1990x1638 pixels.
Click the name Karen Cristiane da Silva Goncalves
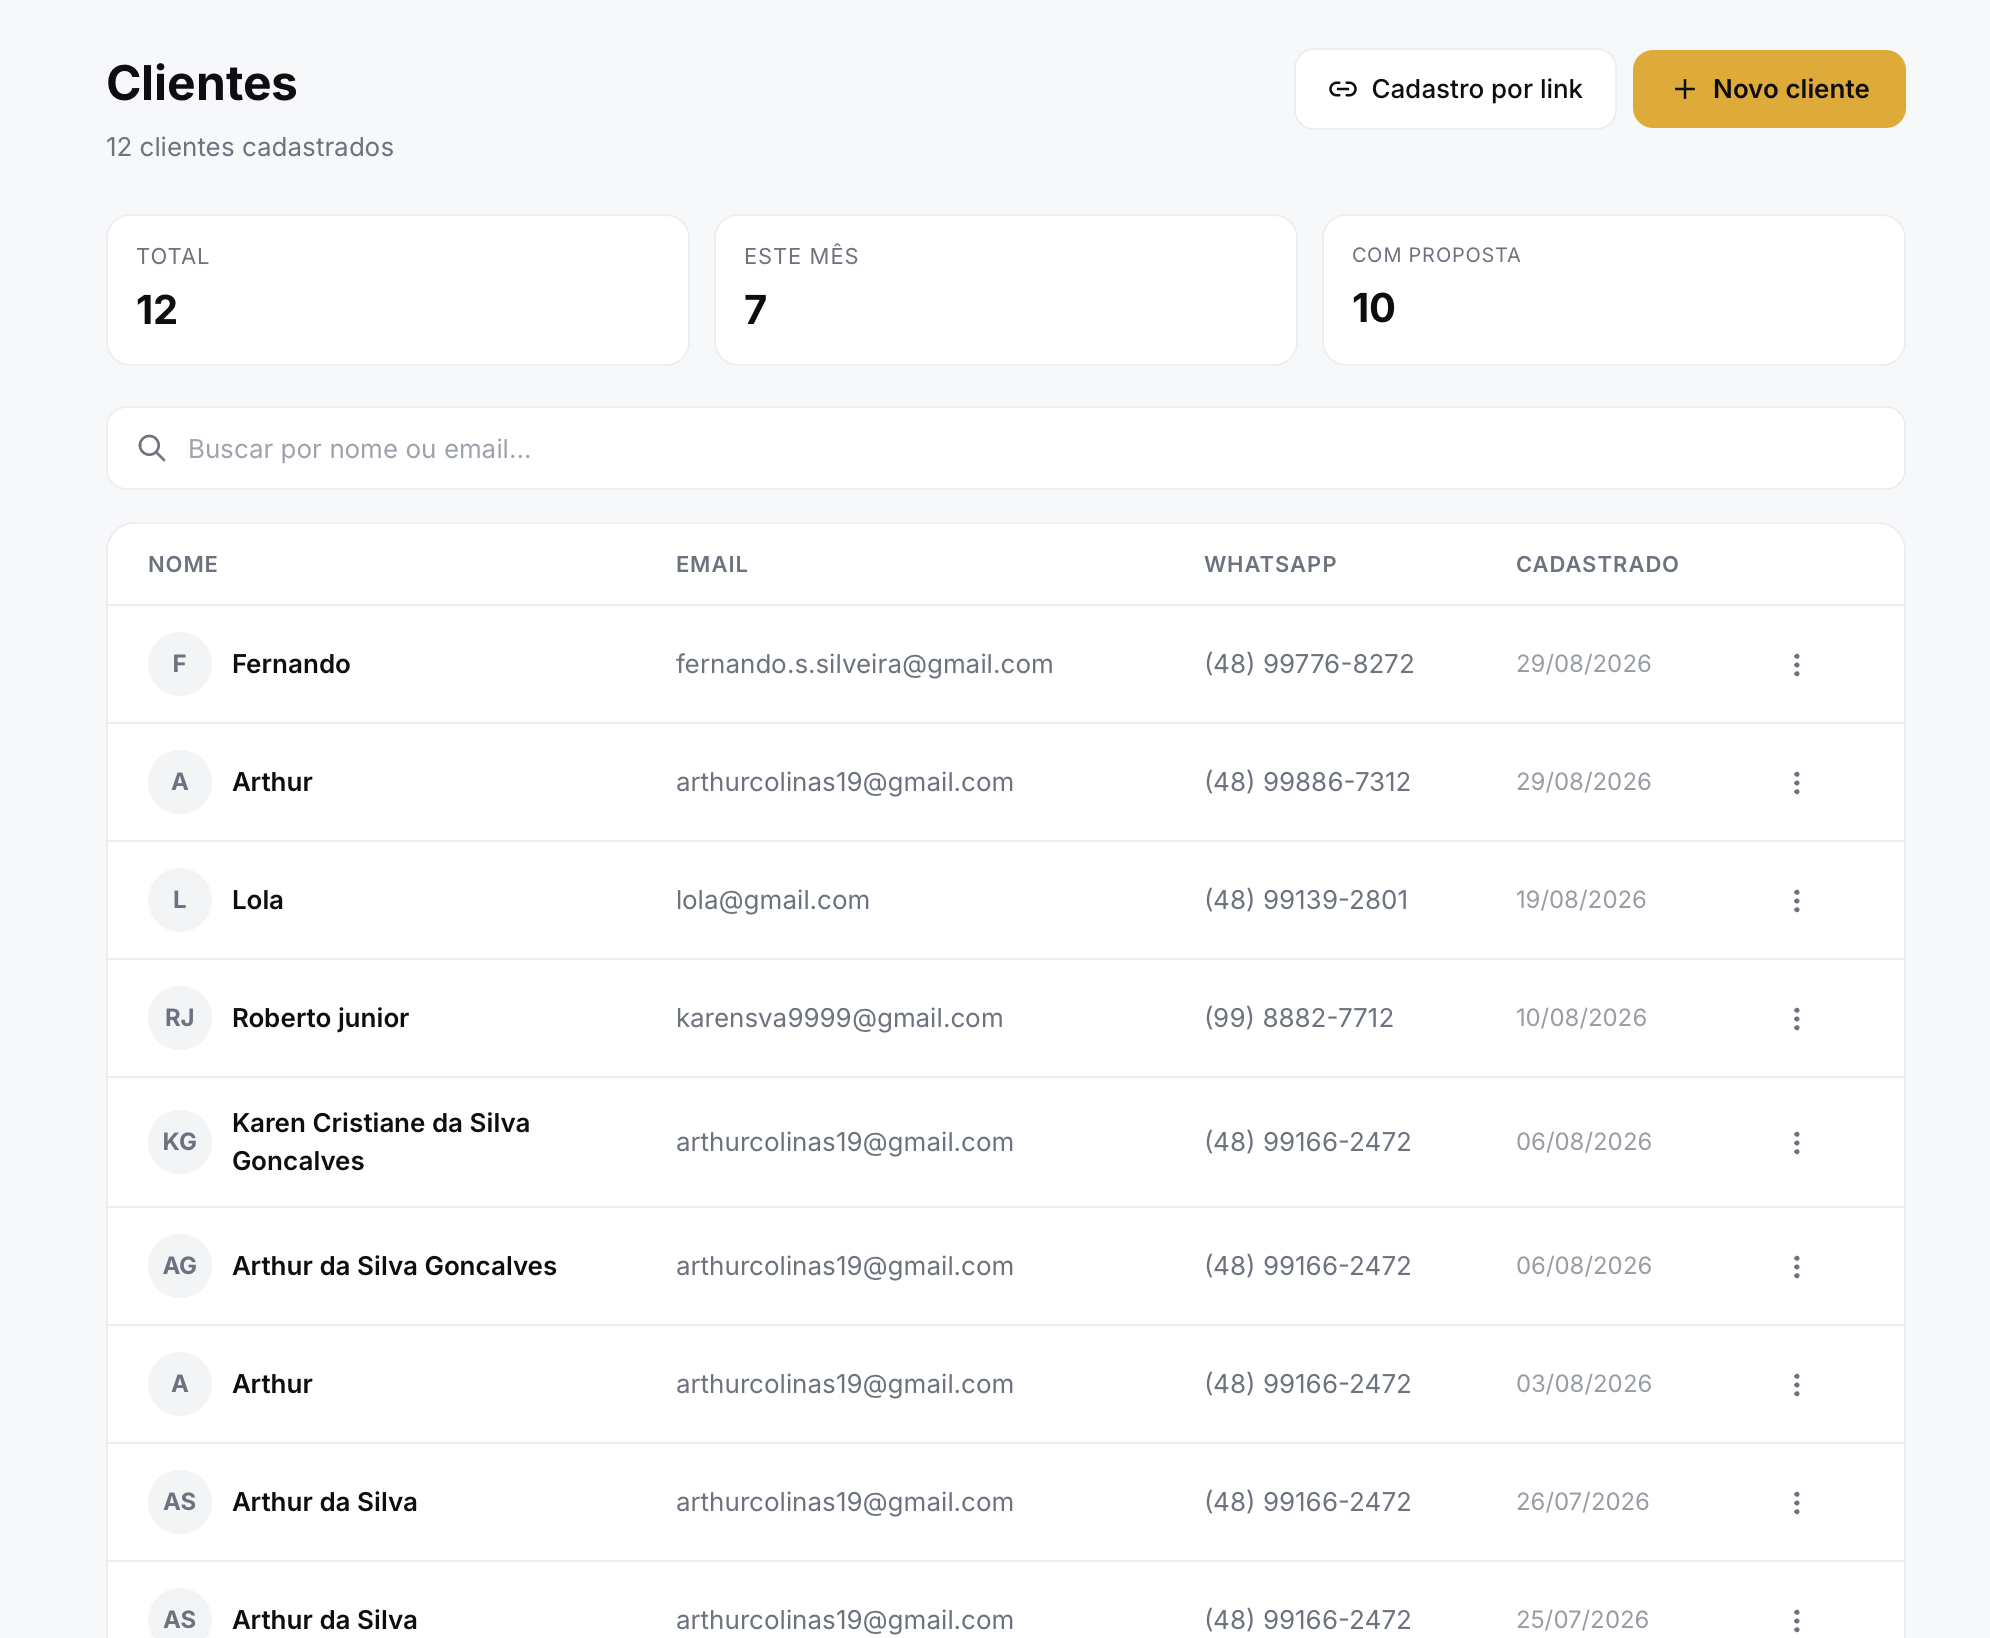click(381, 1142)
